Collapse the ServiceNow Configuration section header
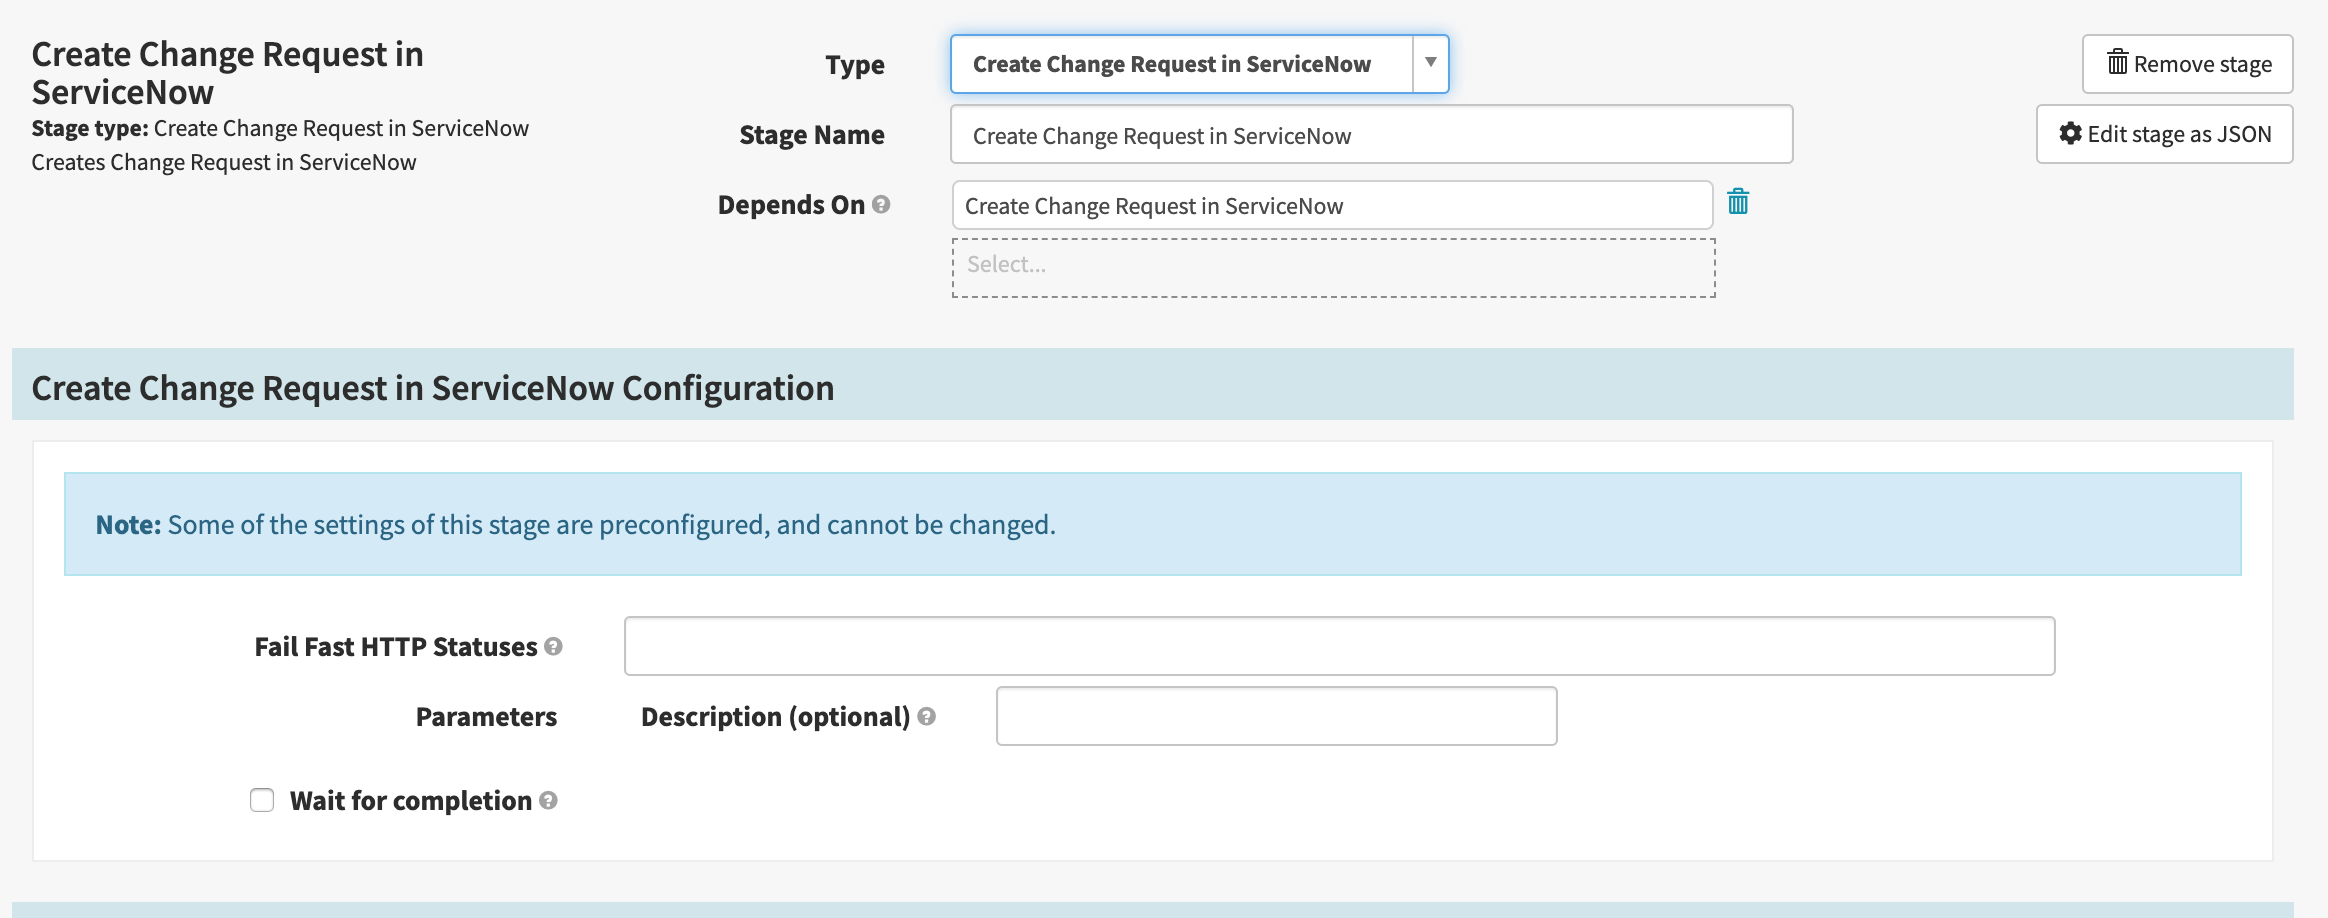 [x=433, y=388]
